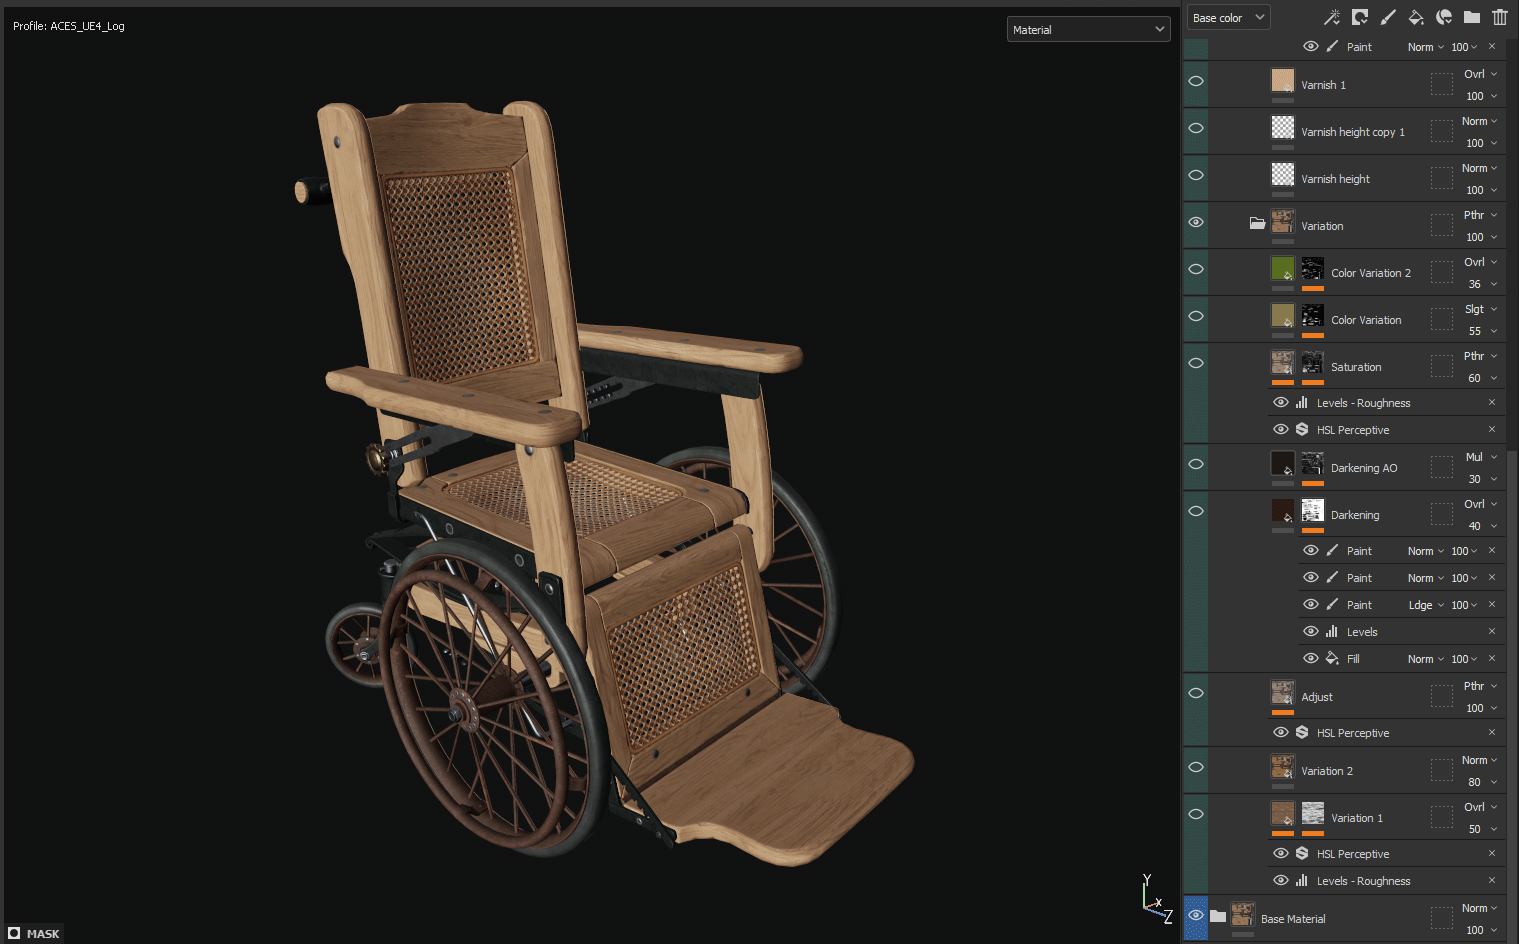Add a fill layer with bucket icon
The height and width of the screenshot is (944, 1519).
pyautogui.click(x=1416, y=17)
